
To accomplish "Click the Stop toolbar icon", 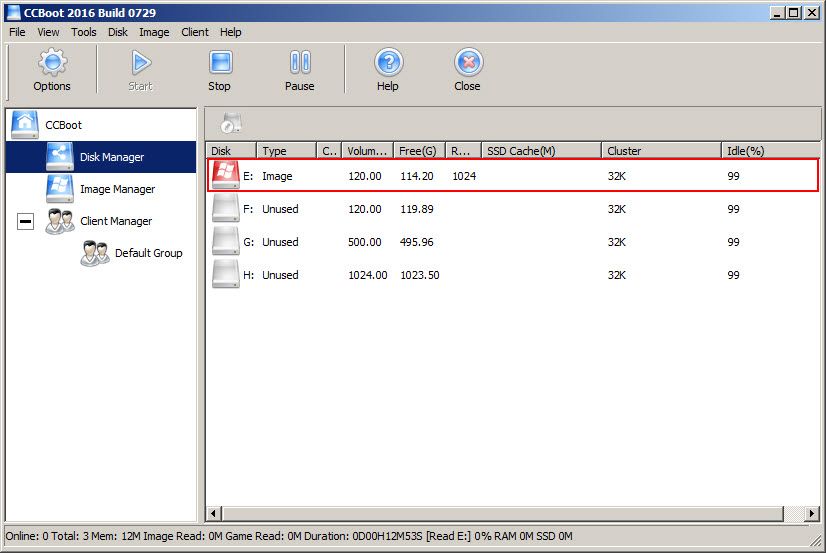I will click(220, 62).
